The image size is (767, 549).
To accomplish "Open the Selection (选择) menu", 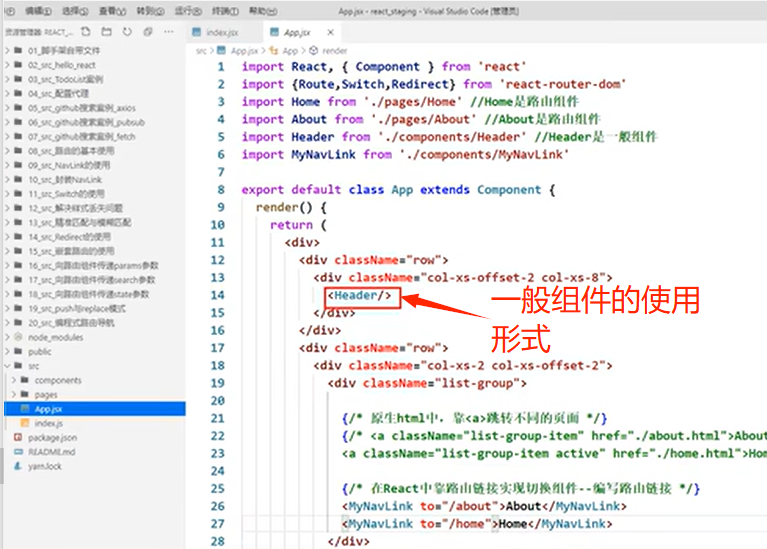I will point(75,11).
